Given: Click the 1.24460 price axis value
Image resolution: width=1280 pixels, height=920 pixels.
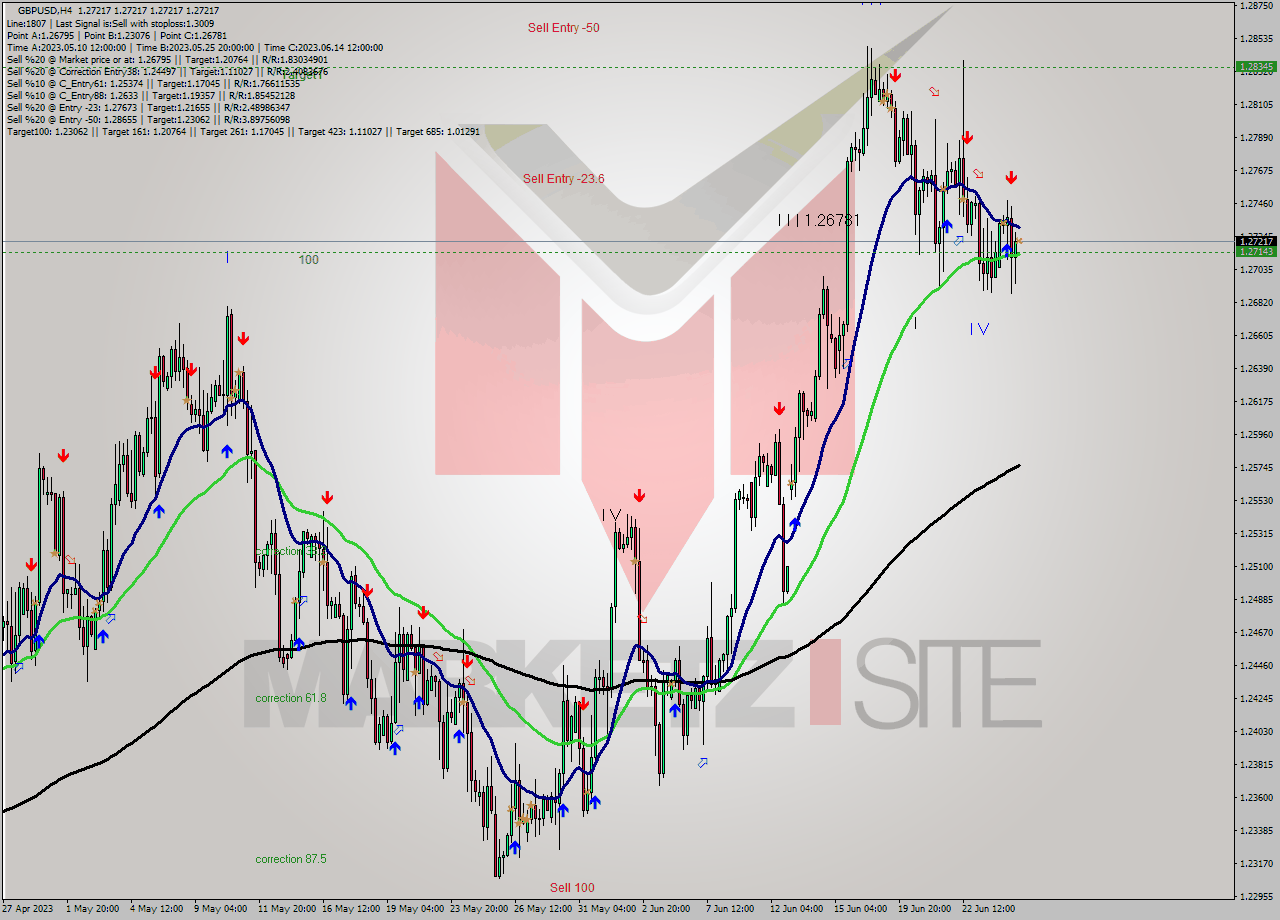Looking at the screenshot, I should [x=1256, y=665].
